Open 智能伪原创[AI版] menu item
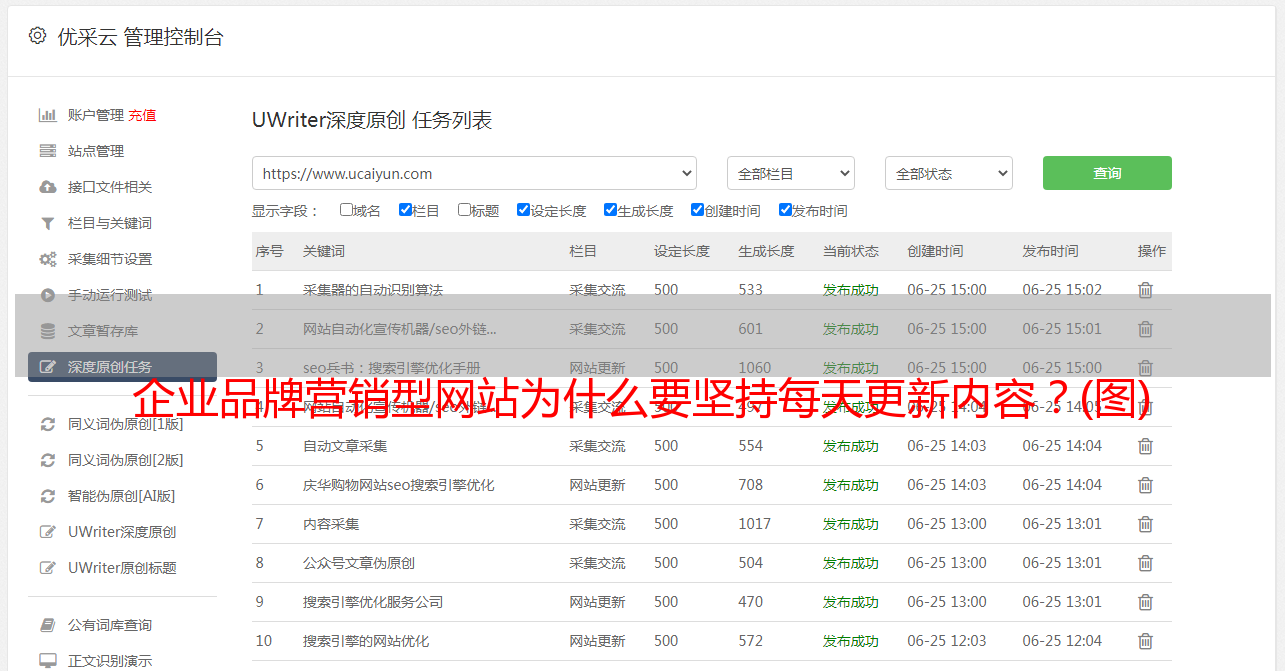Viewport: 1285px width, 671px height. point(121,496)
